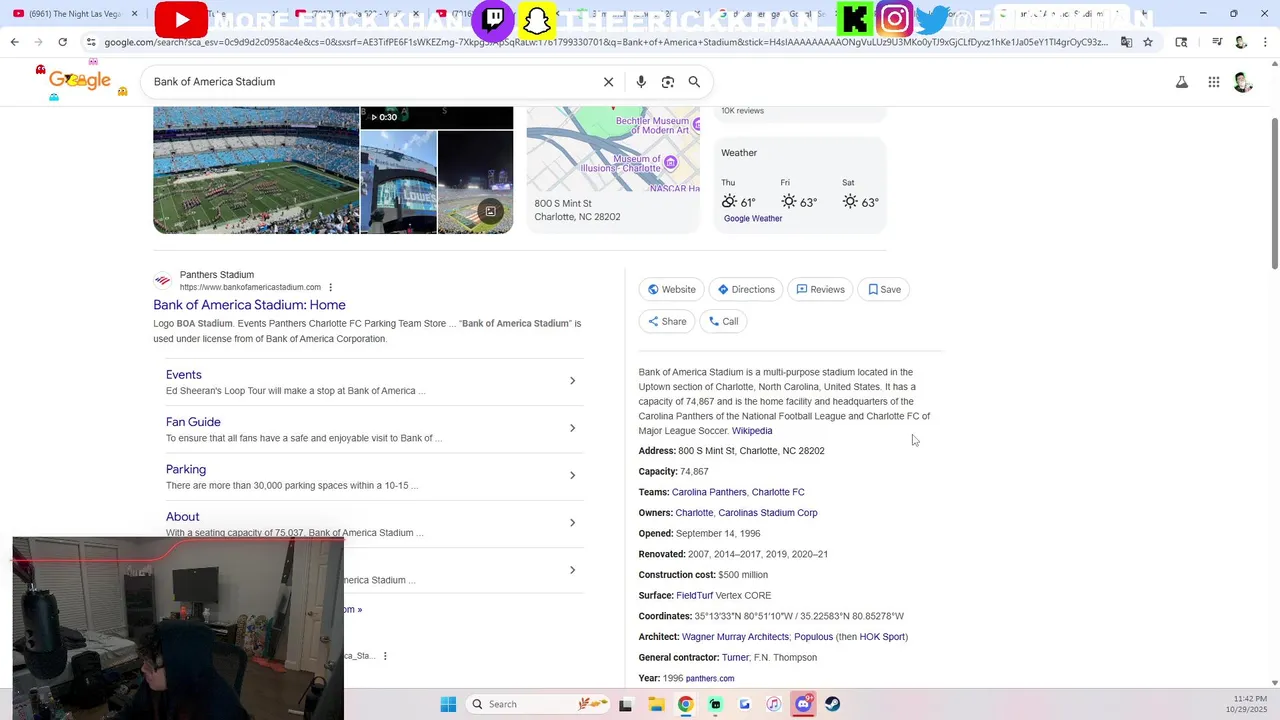Open the Google apps grid

(x=1214, y=82)
